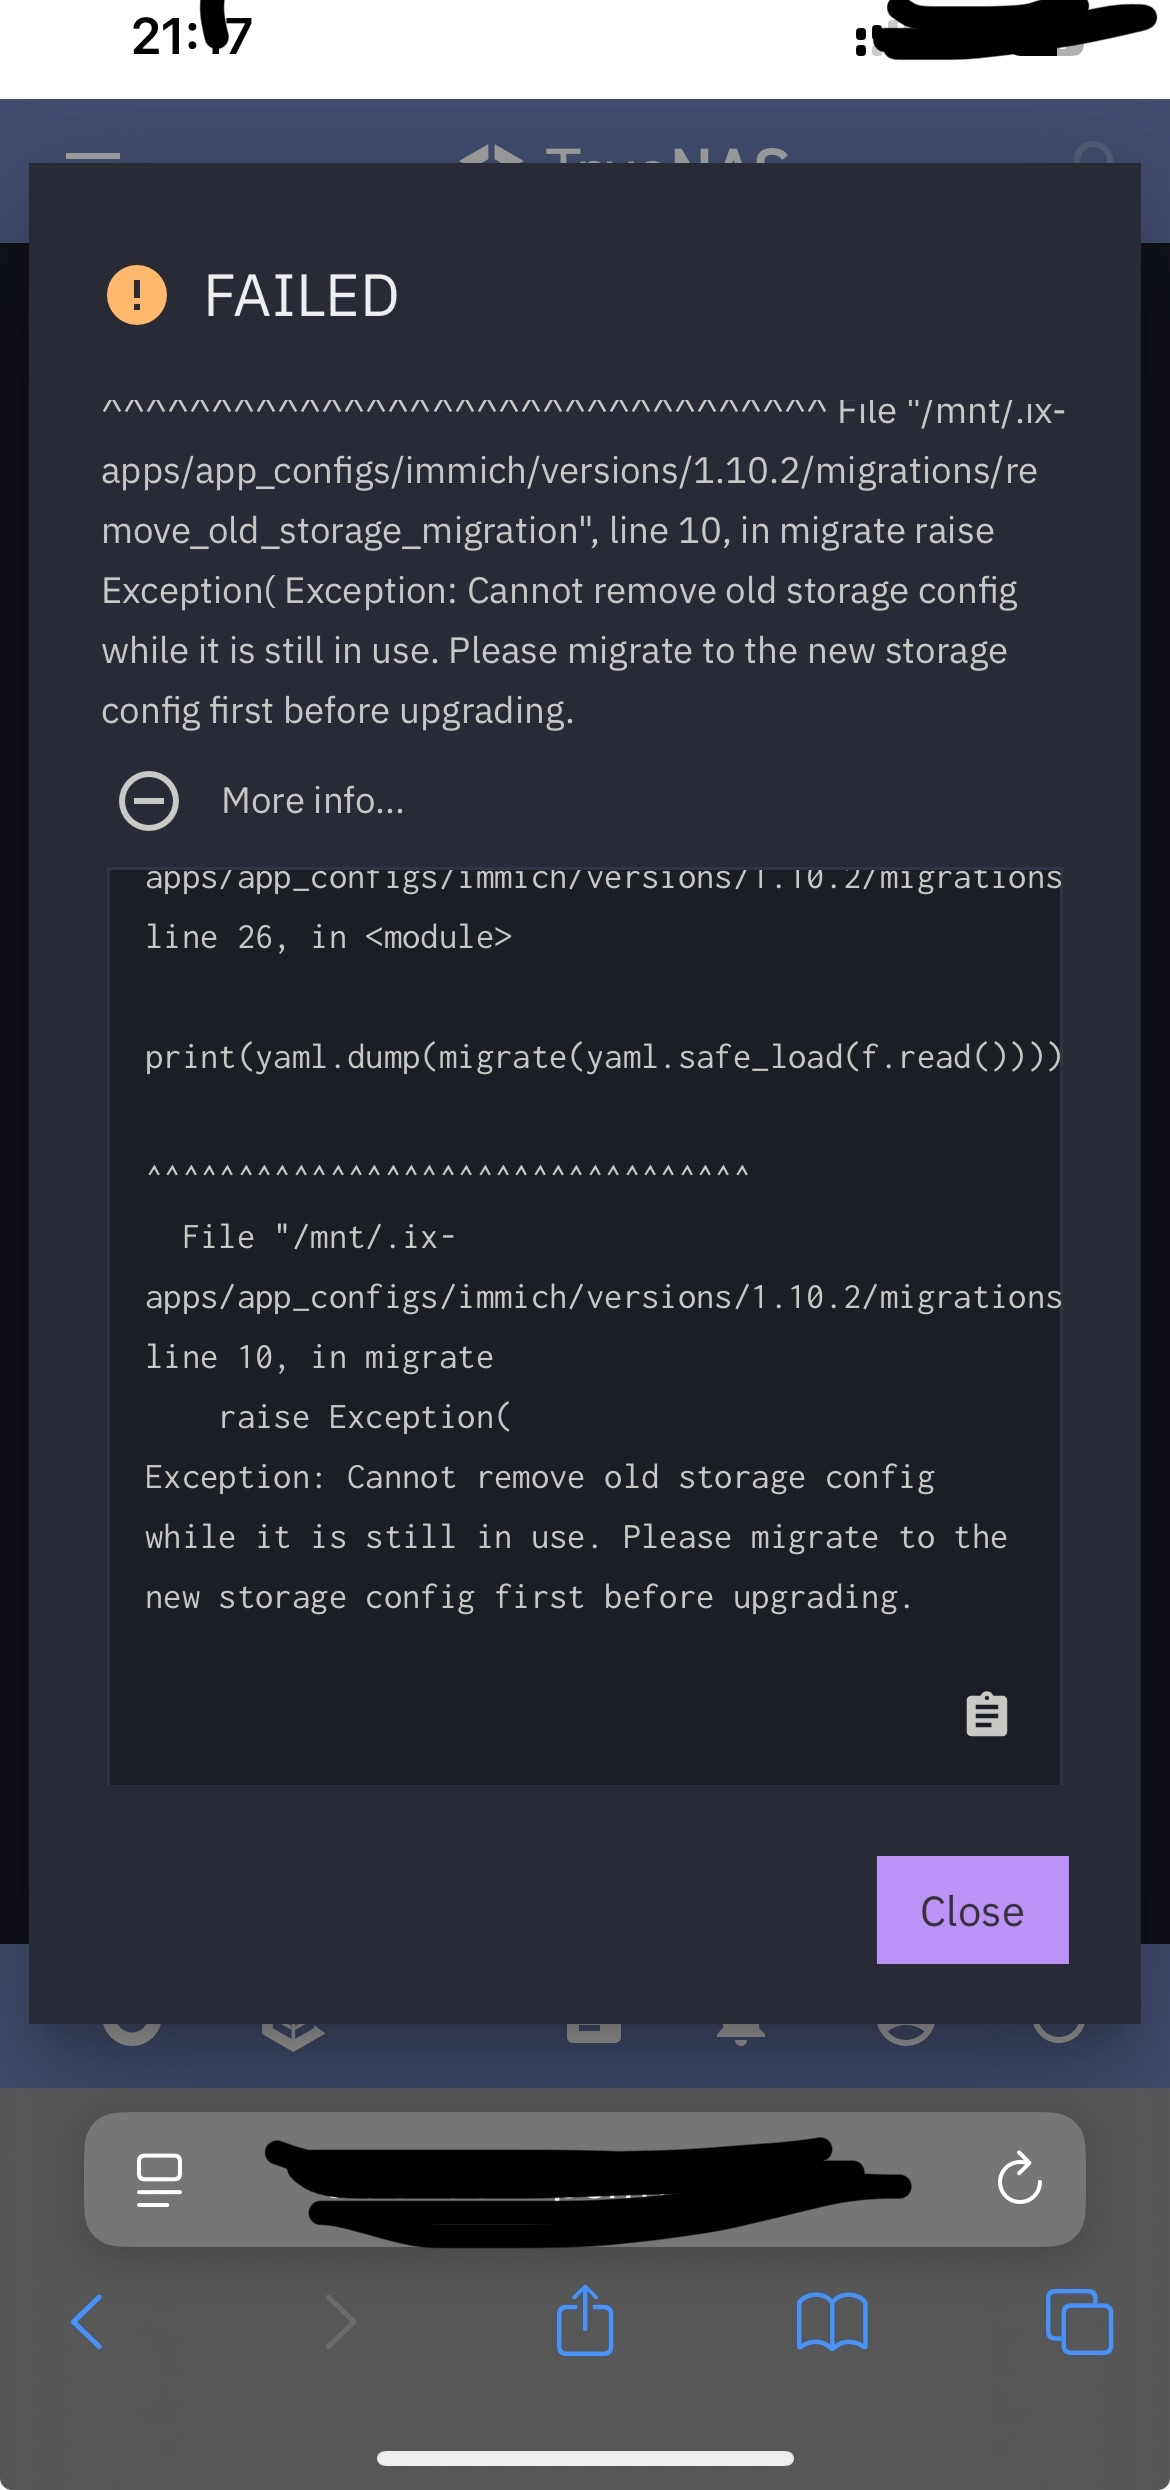Tap the clipboard copy icon in the error details

(x=985, y=1714)
